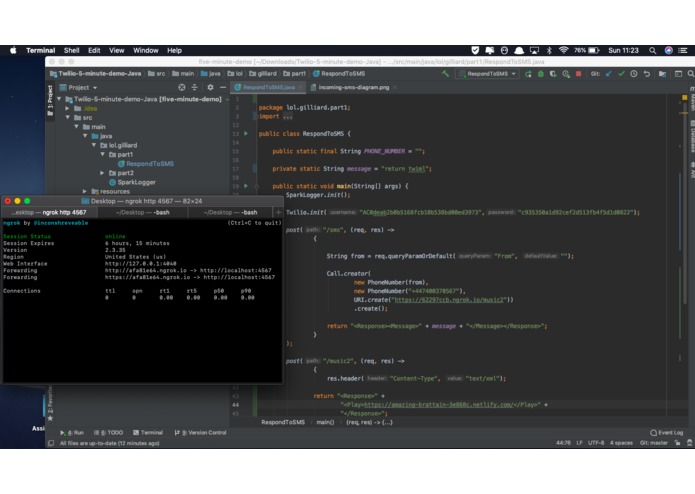Open the Apple menu
Viewport: 695px width, 494px height.
pyautogui.click(x=13, y=50)
